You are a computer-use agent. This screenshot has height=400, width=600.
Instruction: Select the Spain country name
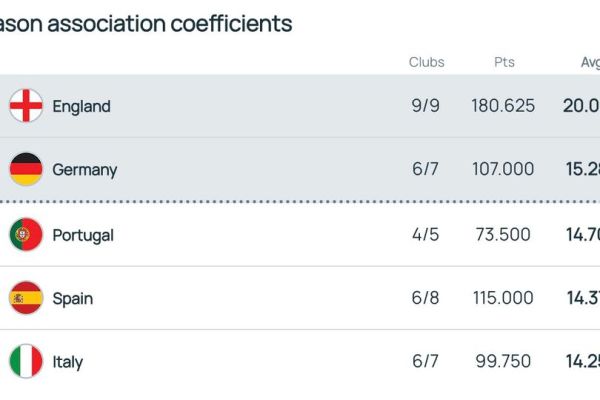tap(72, 298)
